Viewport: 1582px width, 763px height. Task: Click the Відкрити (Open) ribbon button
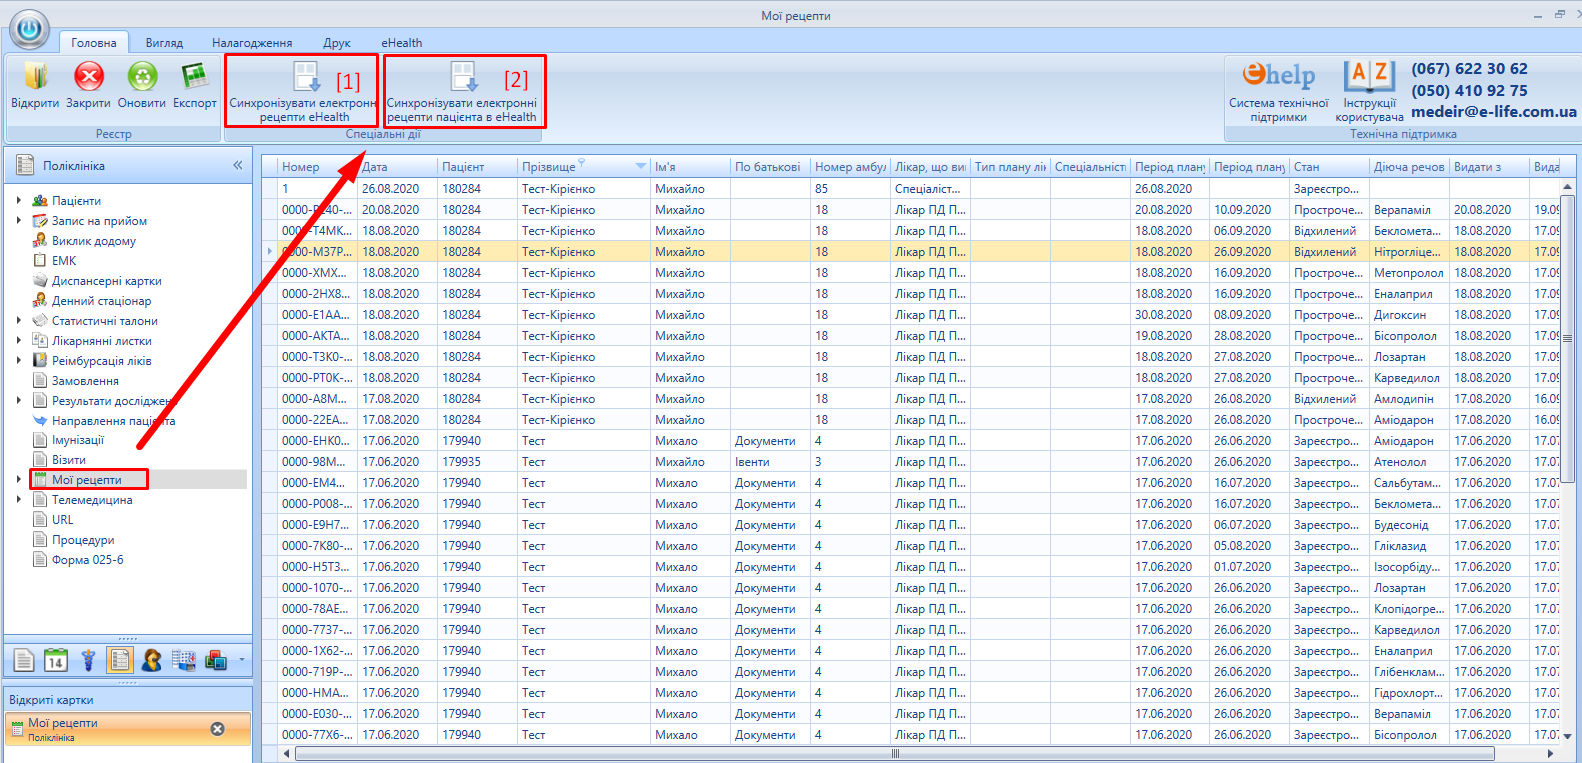click(35, 85)
